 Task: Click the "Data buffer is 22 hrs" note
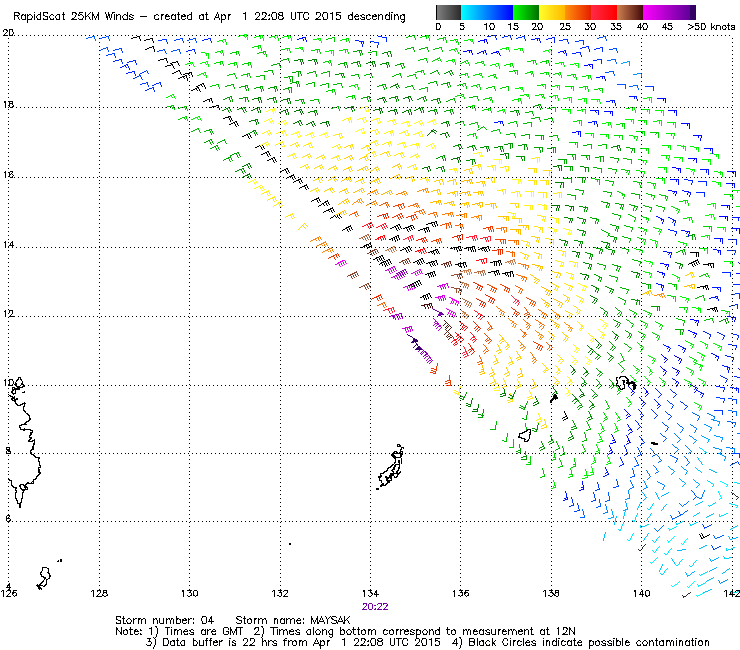point(222,642)
